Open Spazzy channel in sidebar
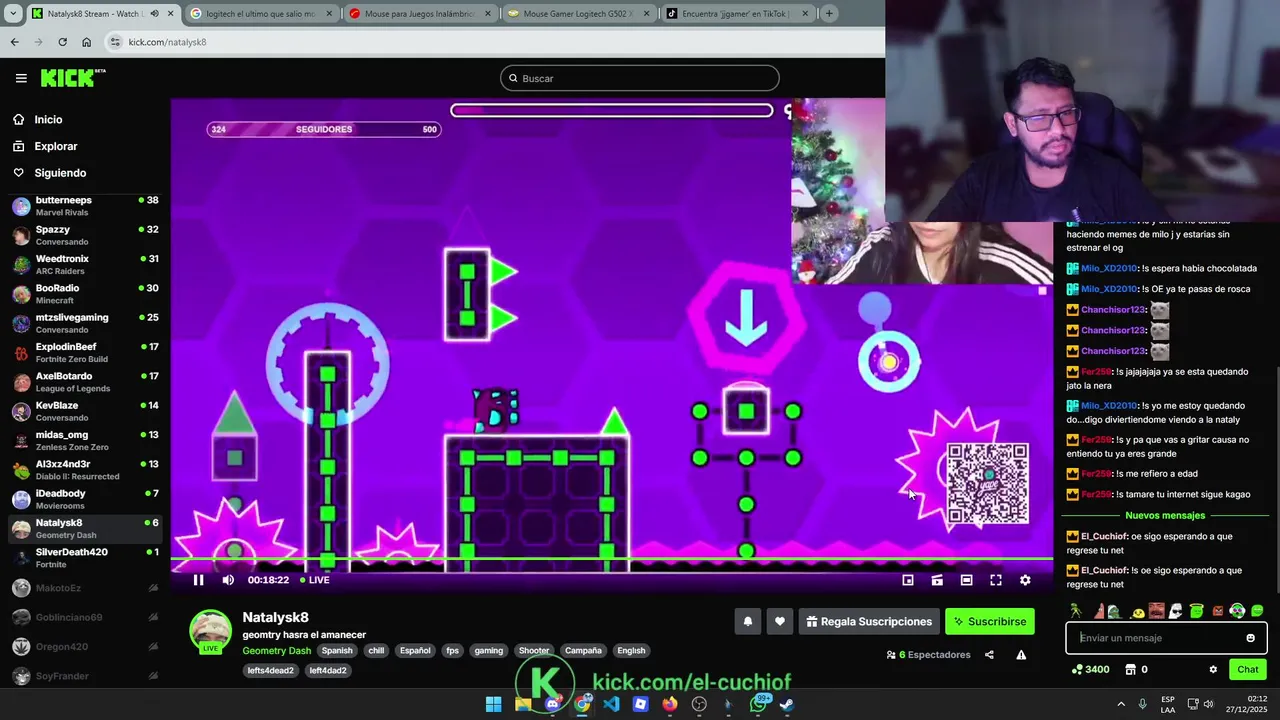This screenshot has height=720, width=1280. point(85,235)
